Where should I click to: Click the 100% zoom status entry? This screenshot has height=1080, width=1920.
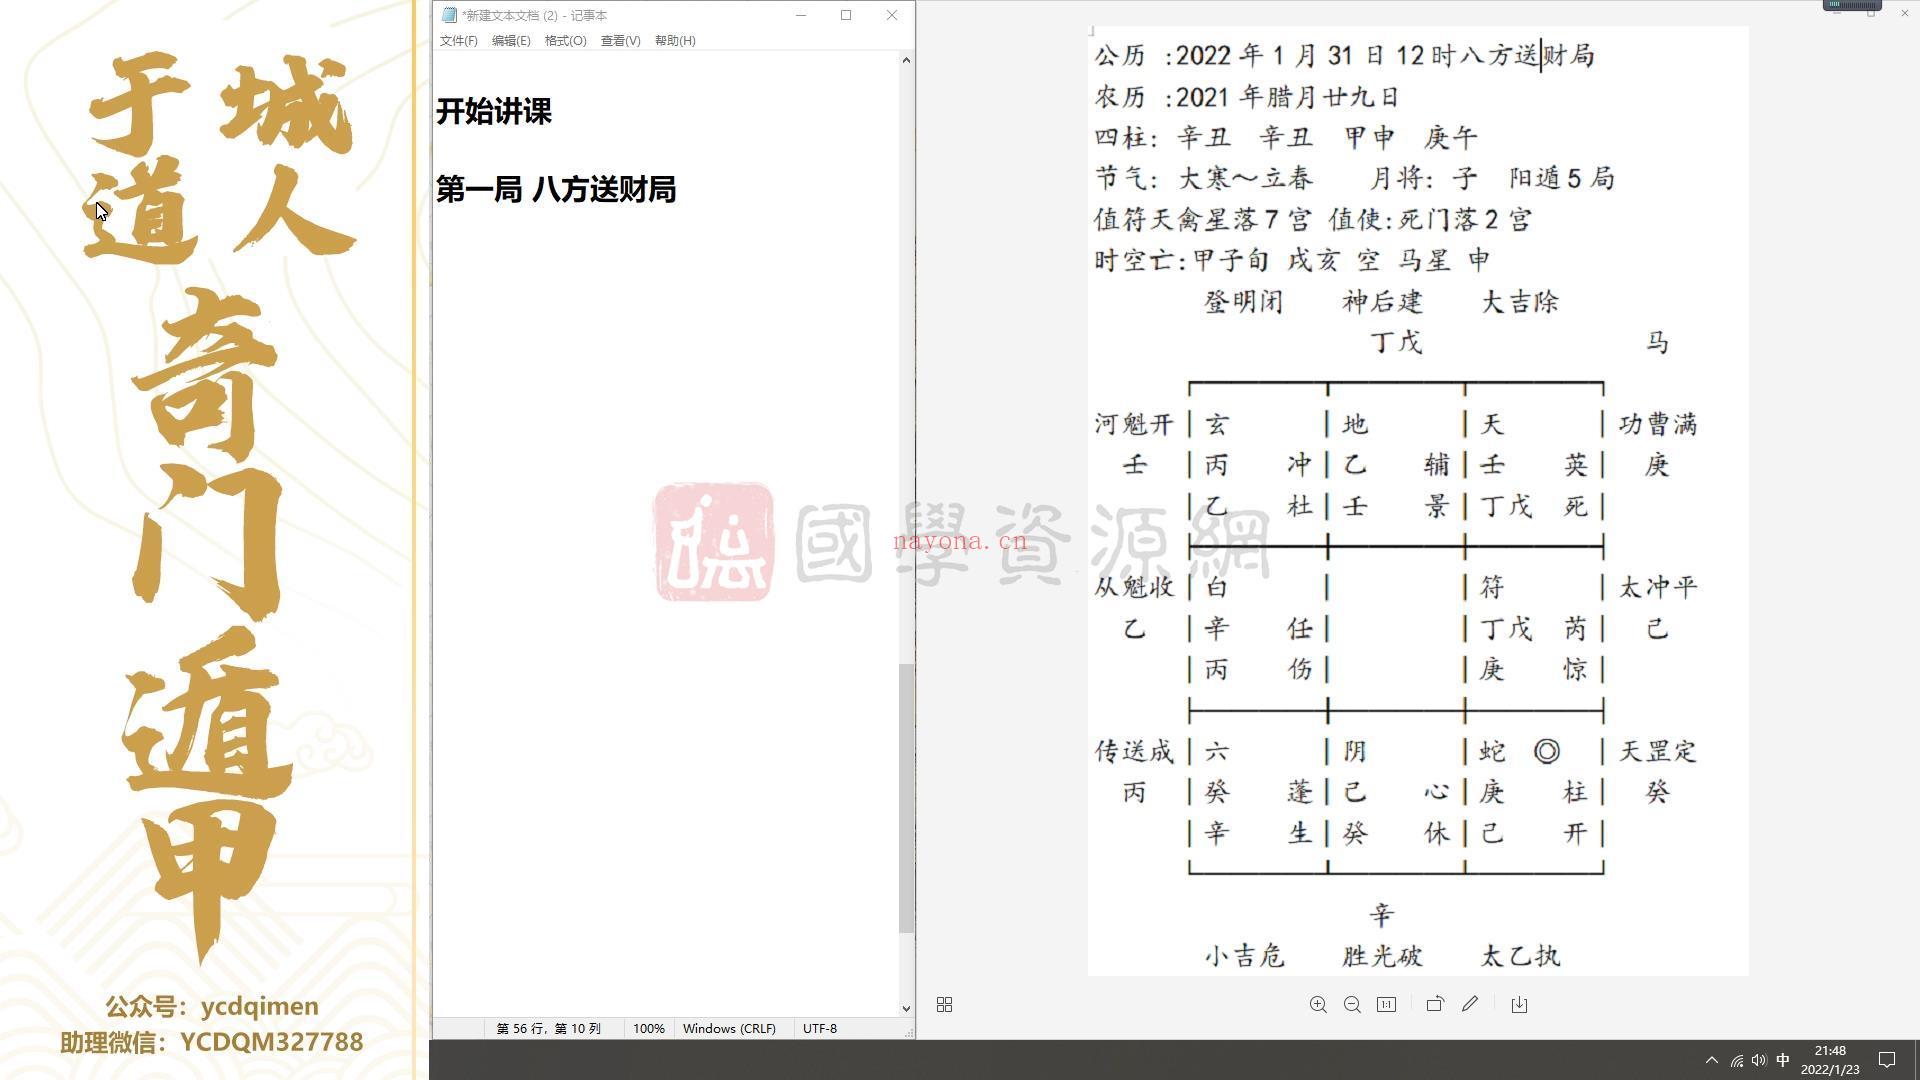click(x=648, y=1028)
